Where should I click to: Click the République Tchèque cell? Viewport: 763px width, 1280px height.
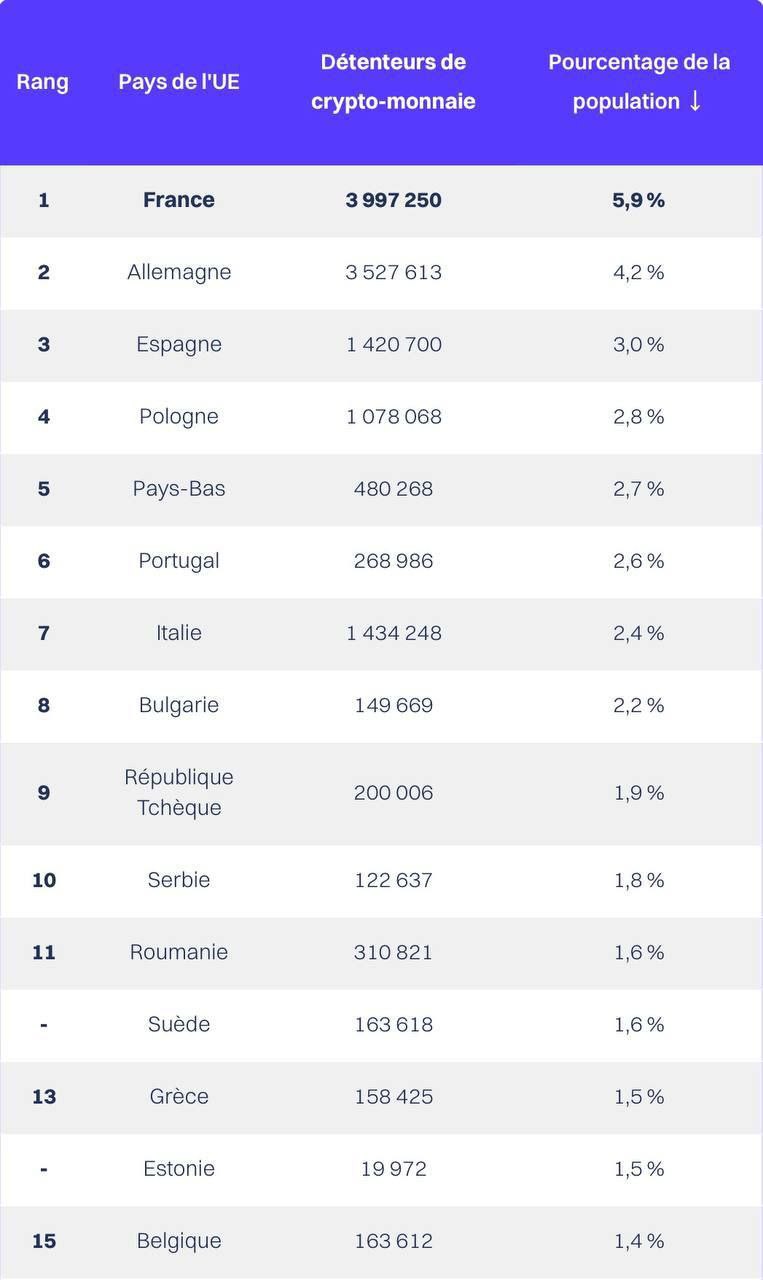click(x=179, y=792)
